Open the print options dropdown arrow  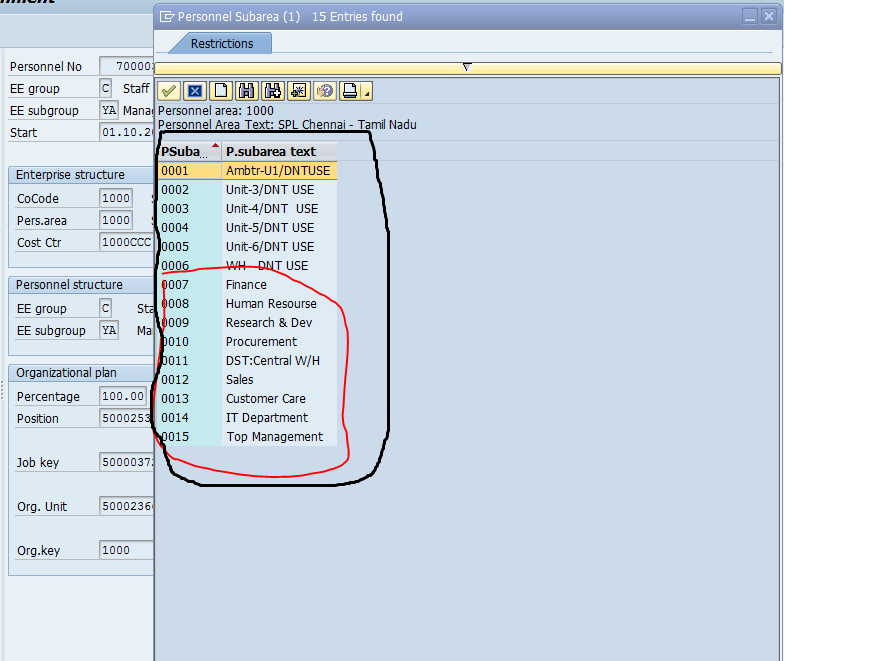click(367, 94)
